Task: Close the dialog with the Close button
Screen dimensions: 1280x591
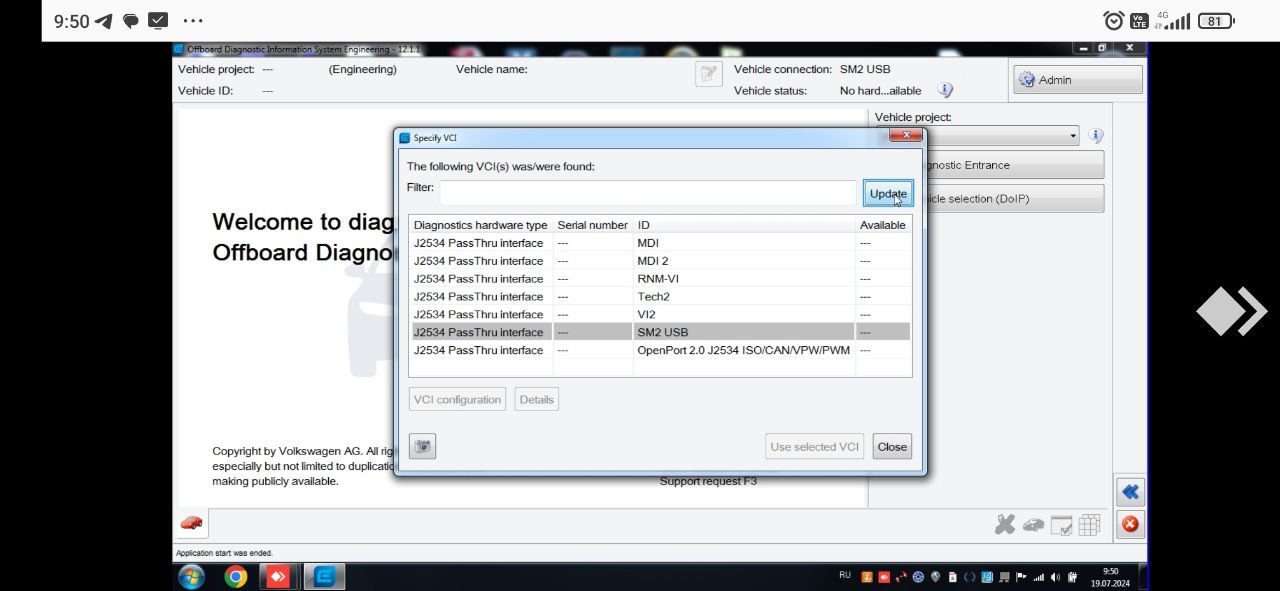Action: pos(892,447)
